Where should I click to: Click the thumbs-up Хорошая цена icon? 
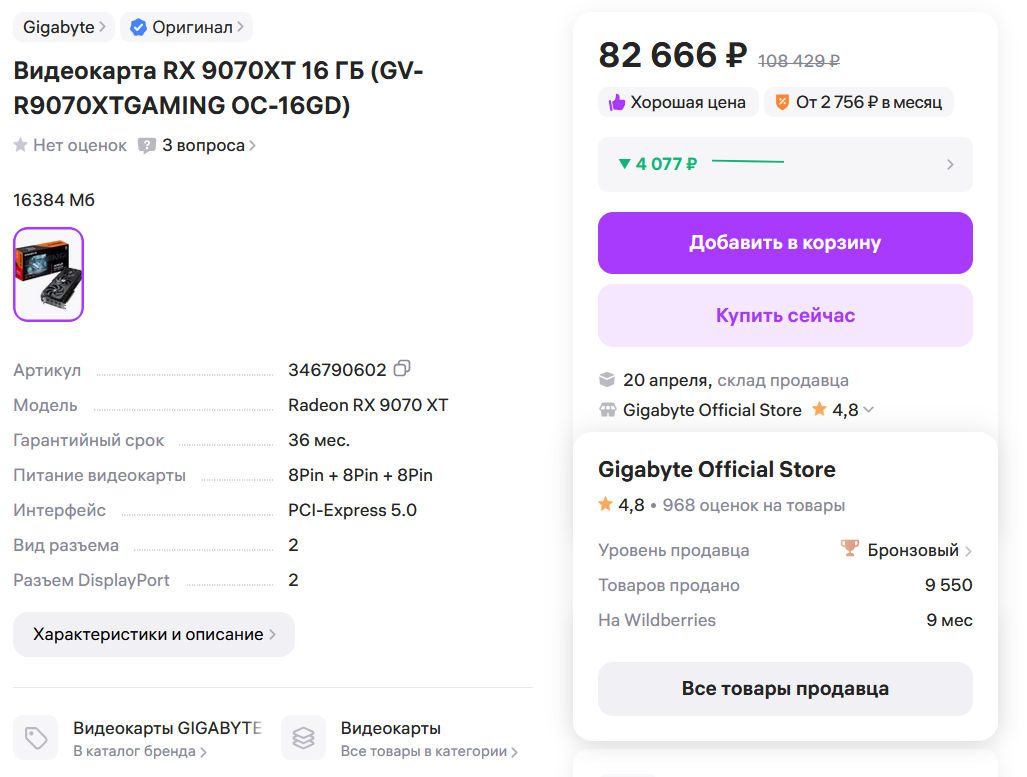tap(617, 102)
